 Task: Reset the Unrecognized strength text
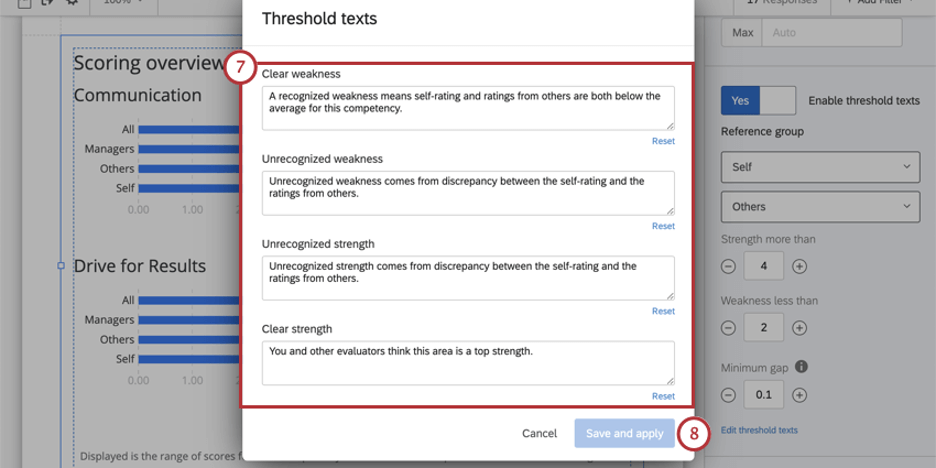coord(663,311)
